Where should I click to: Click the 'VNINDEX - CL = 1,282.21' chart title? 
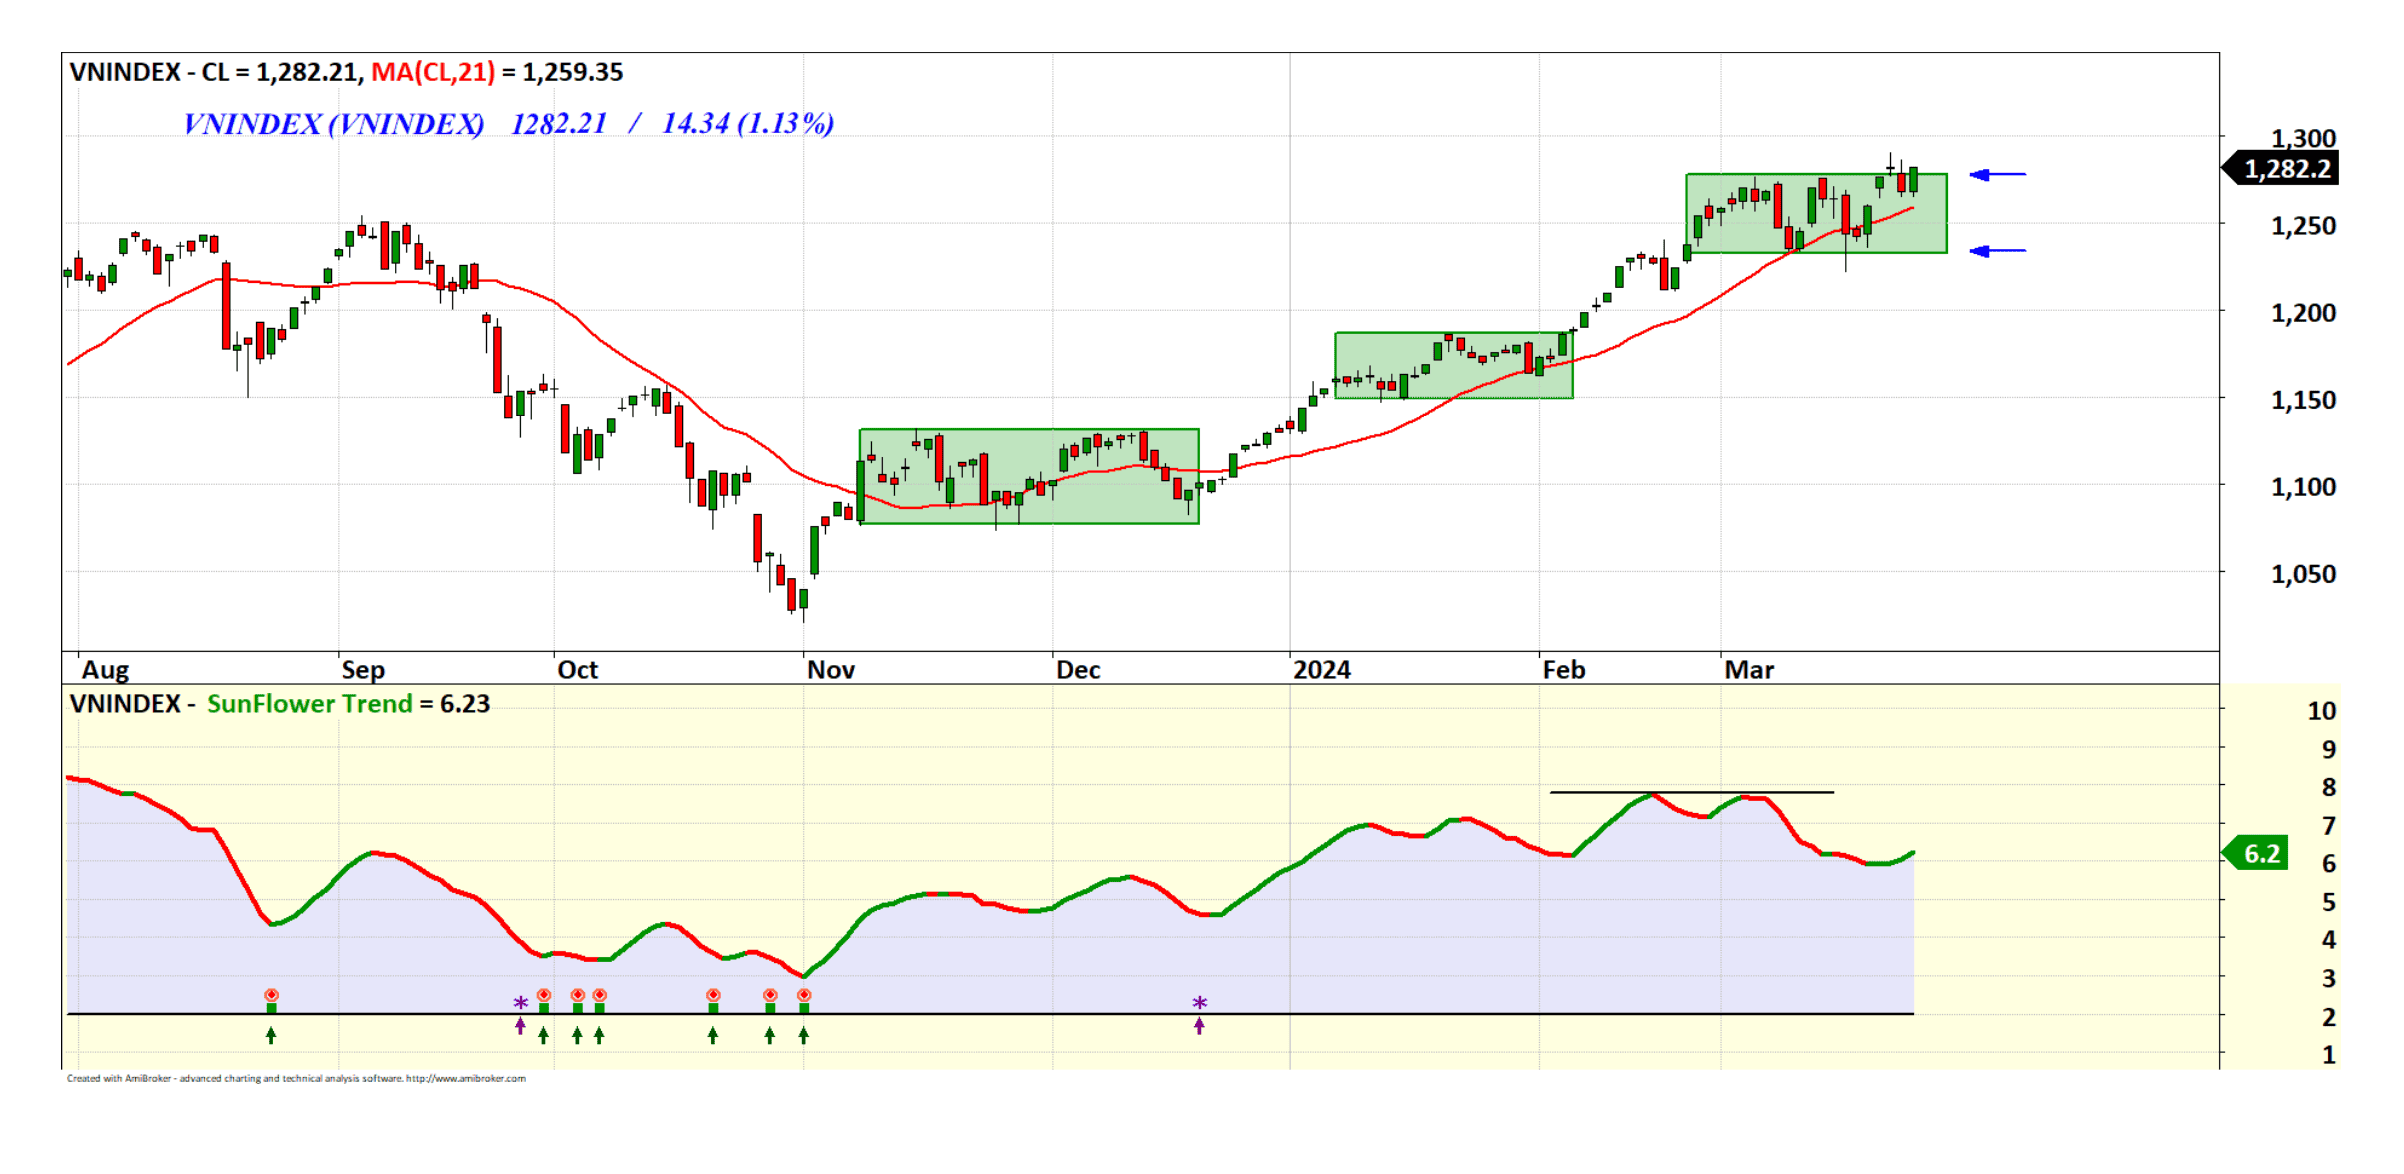tap(213, 73)
